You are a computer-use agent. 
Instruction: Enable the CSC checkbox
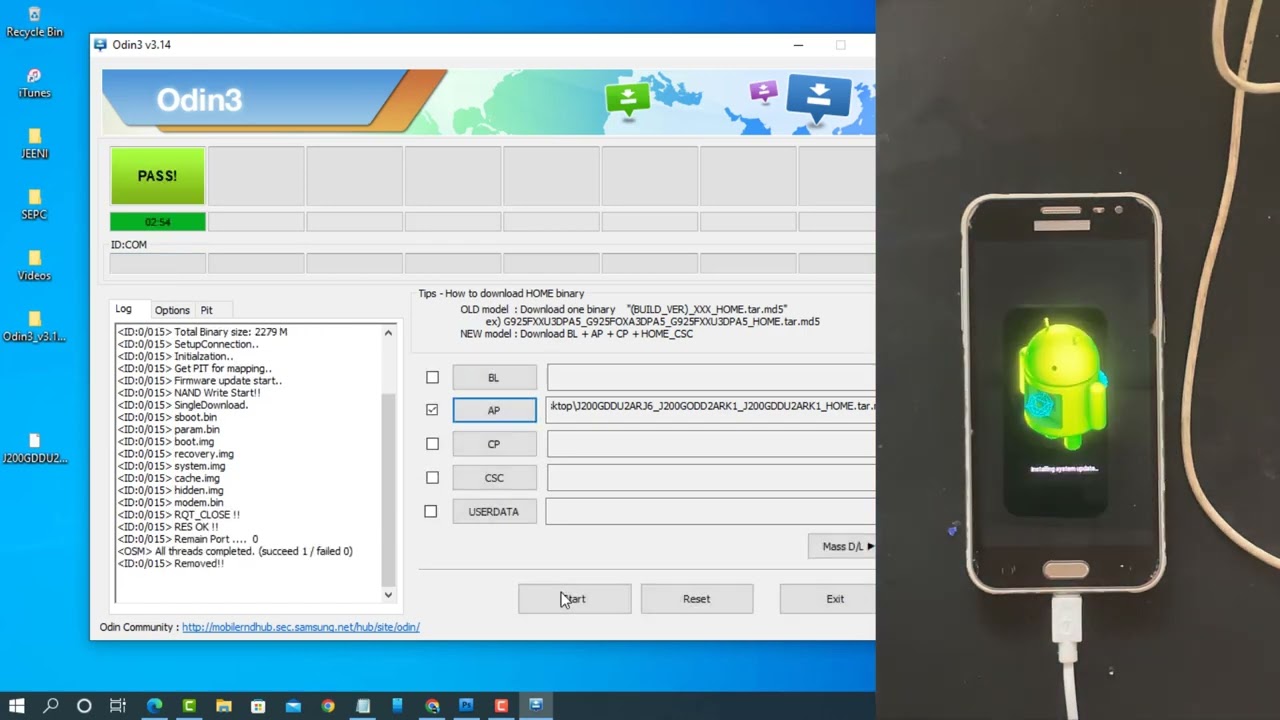pyautogui.click(x=432, y=478)
